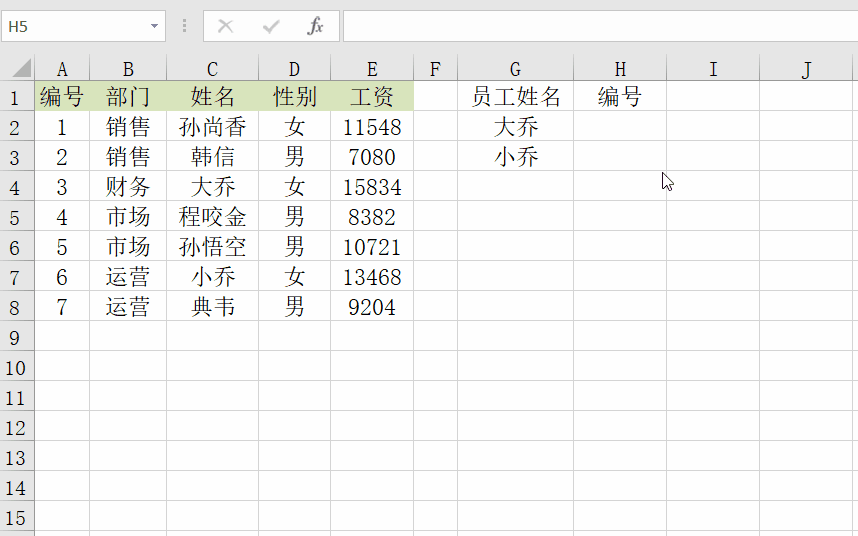
Task: Click the 编号 header cell in column H
Action: (x=620, y=97)
